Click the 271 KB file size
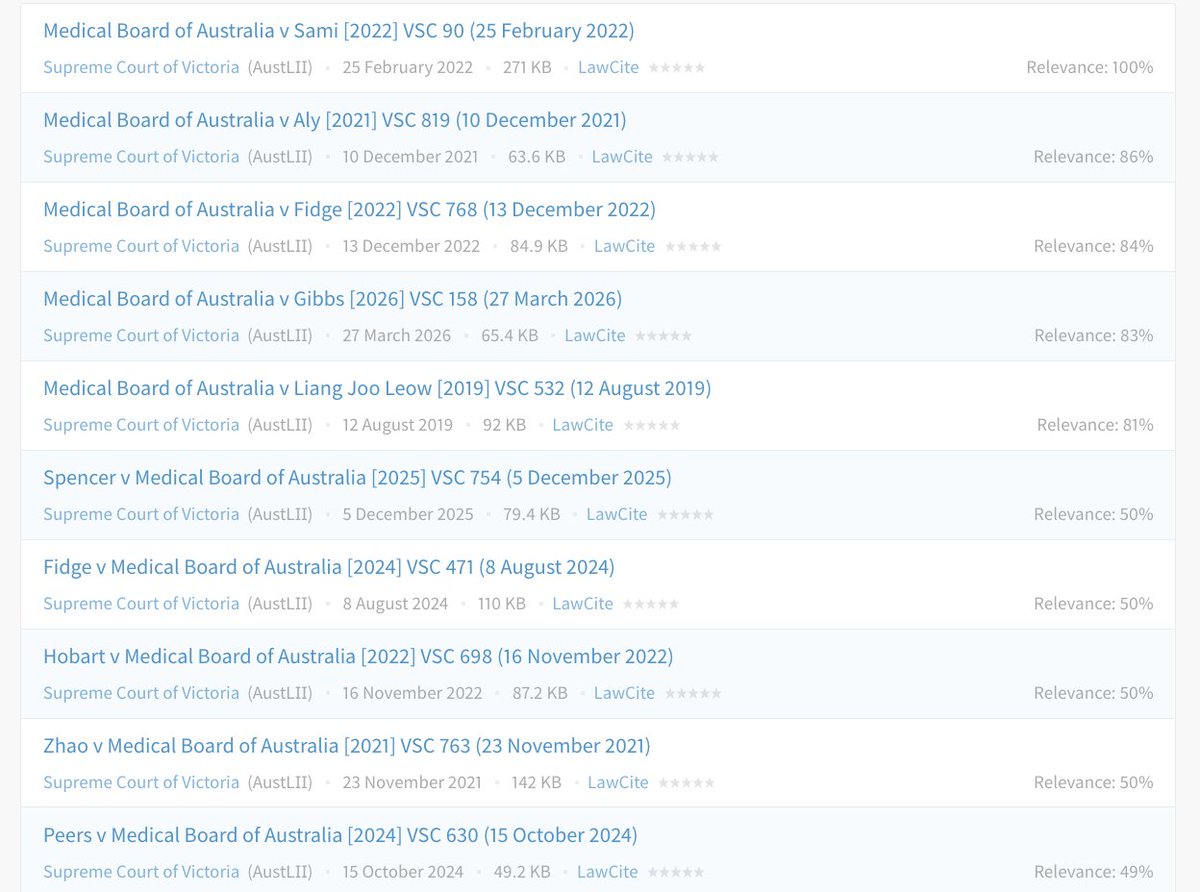The height and width of the screenshot is (892, 1200). 527,67
